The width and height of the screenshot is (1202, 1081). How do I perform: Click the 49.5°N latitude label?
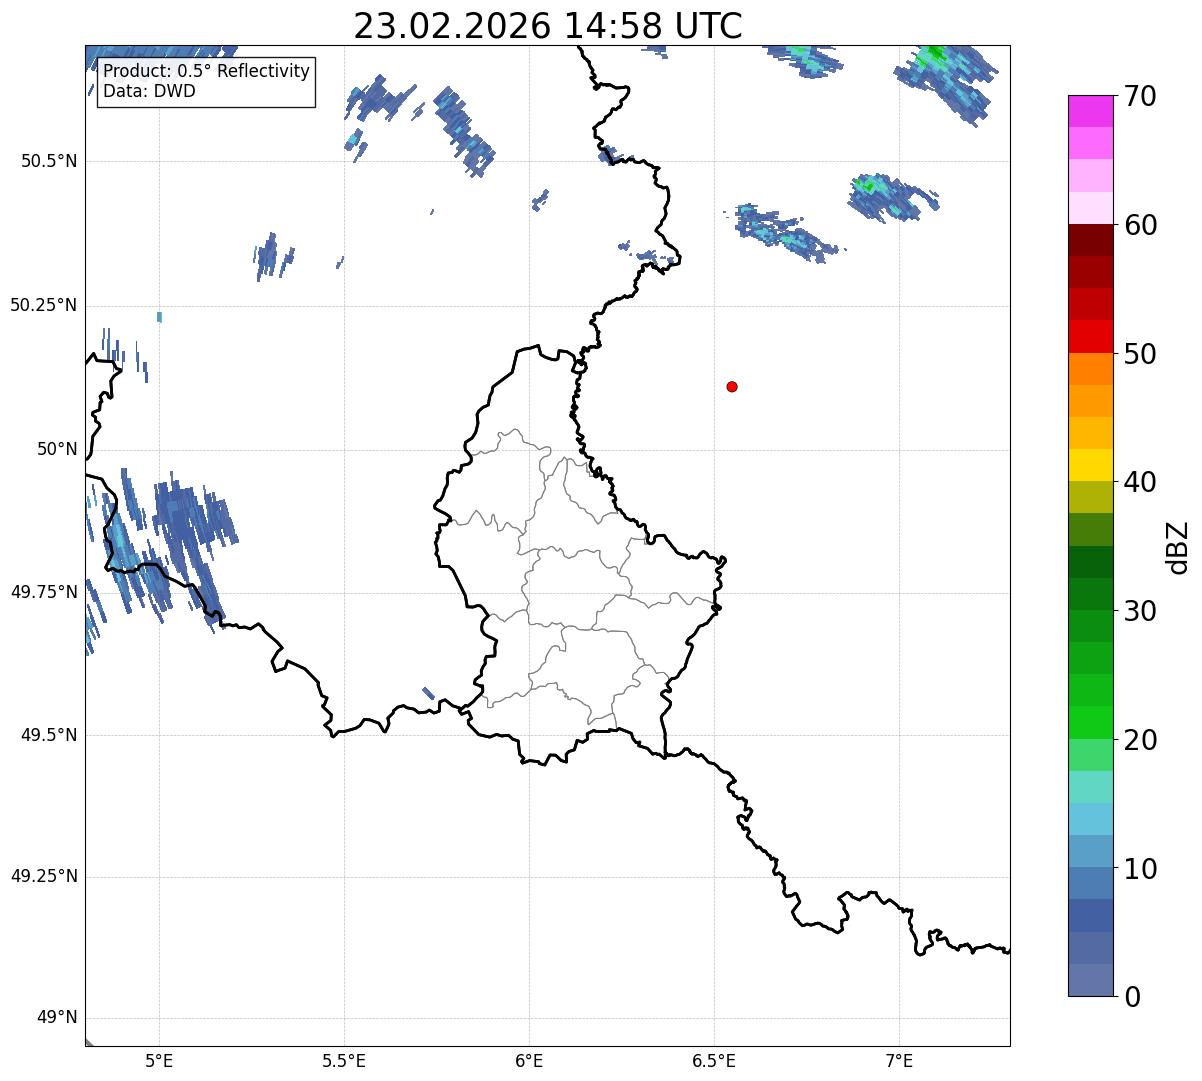click(x=48, y=735)
